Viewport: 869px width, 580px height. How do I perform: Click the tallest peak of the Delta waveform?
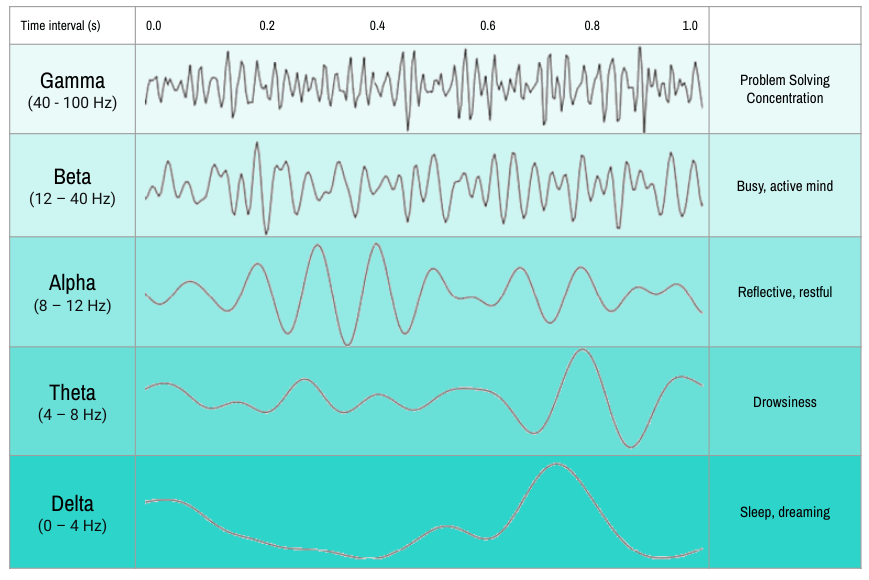pyautogui.click(x=556, y=464)
